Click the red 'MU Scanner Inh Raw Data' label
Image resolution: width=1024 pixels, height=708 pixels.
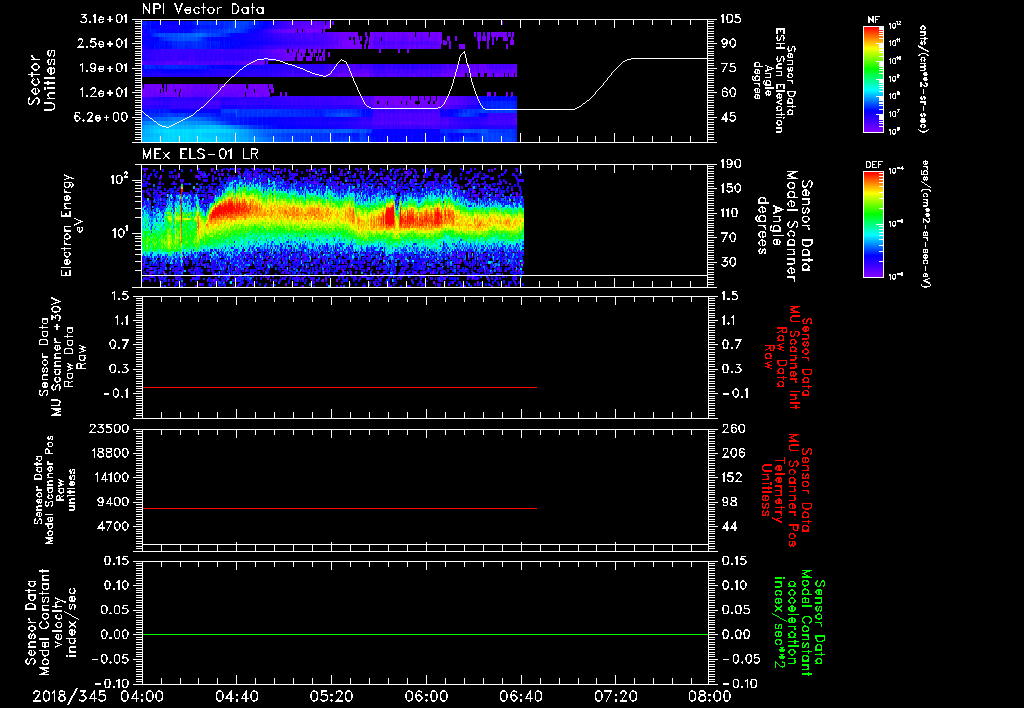(788, 357)
